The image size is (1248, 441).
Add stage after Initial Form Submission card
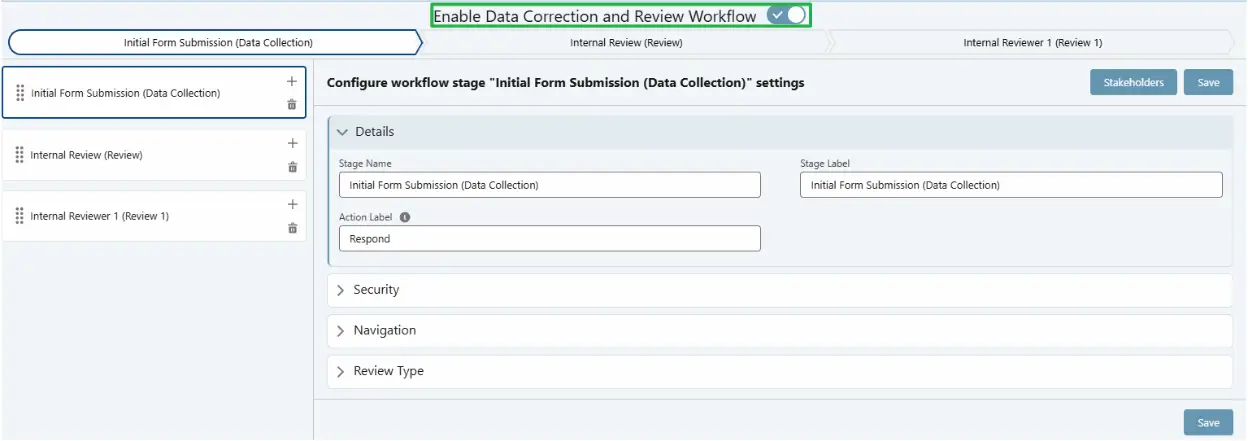(x=292, y=81)
